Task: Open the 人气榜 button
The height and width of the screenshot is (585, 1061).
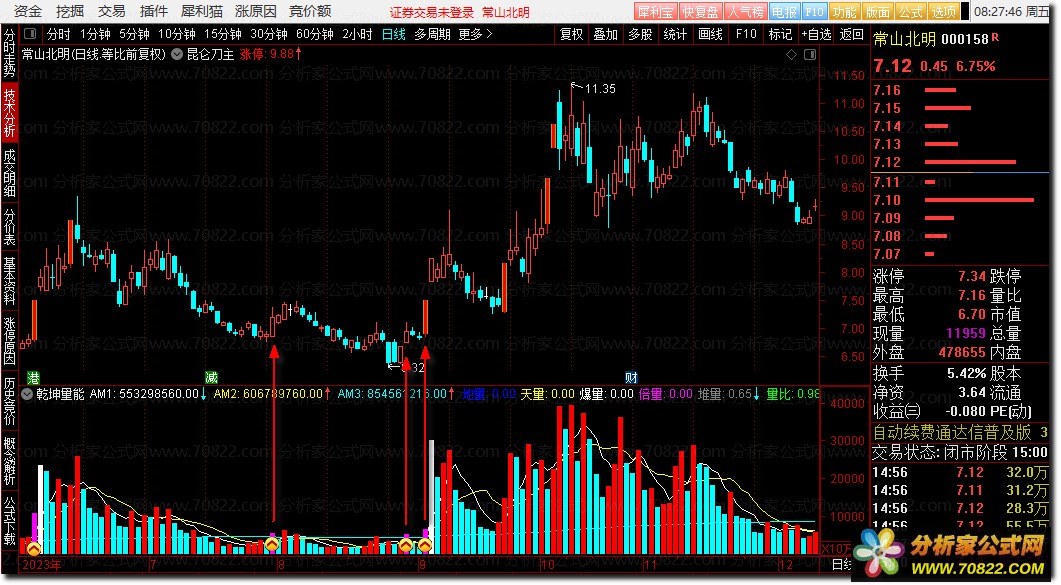Action: [x=745, y=11]
